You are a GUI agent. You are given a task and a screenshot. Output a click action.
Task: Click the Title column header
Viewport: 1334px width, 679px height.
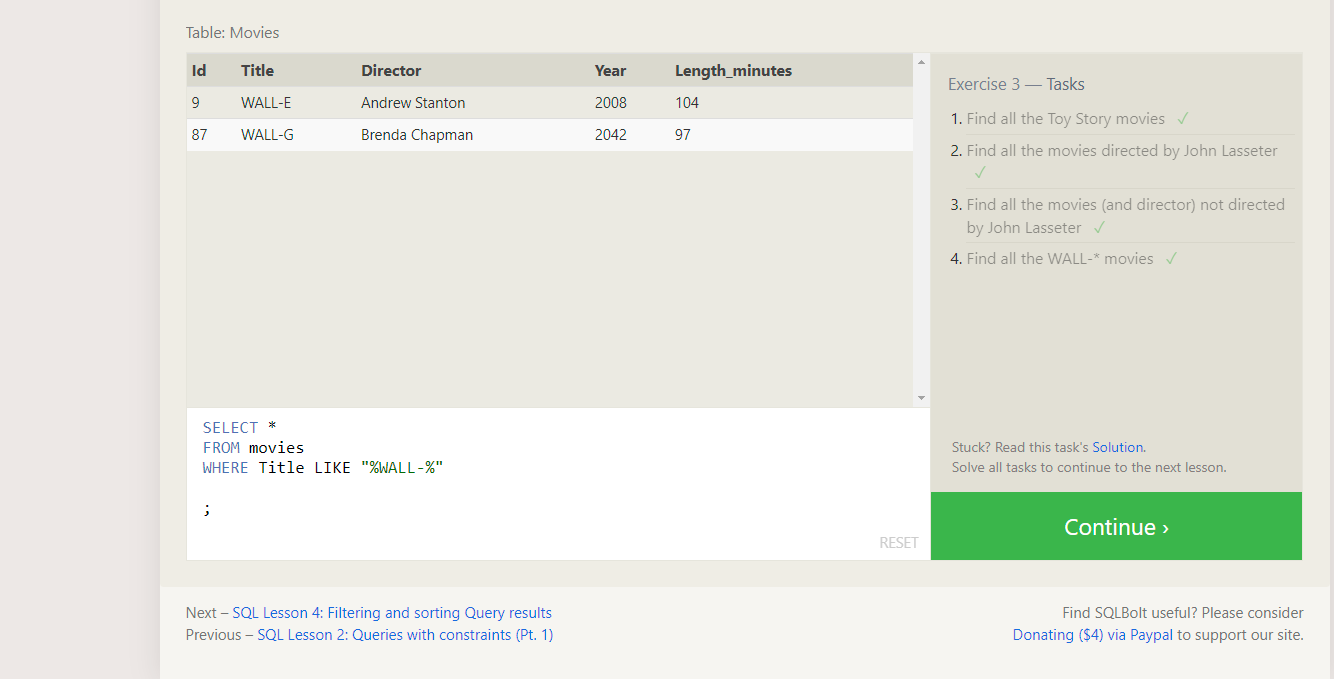[257, 71]
